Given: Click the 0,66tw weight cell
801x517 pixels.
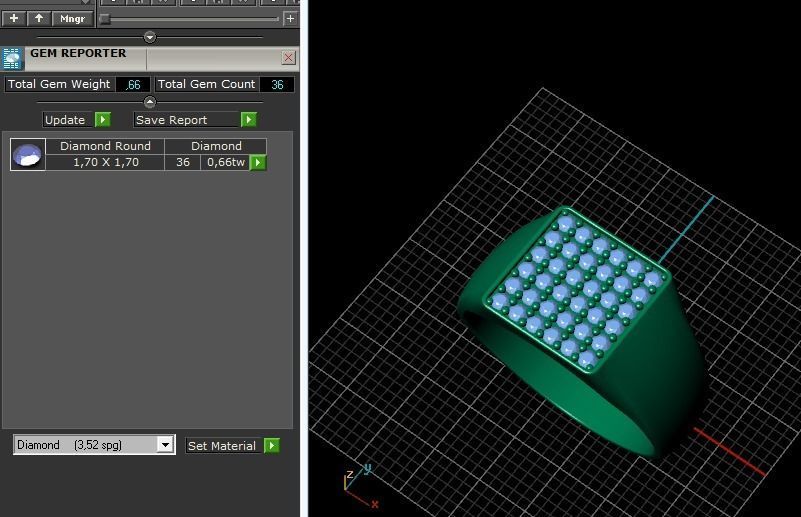Looking at the screenshot, I should pos(225,162).
